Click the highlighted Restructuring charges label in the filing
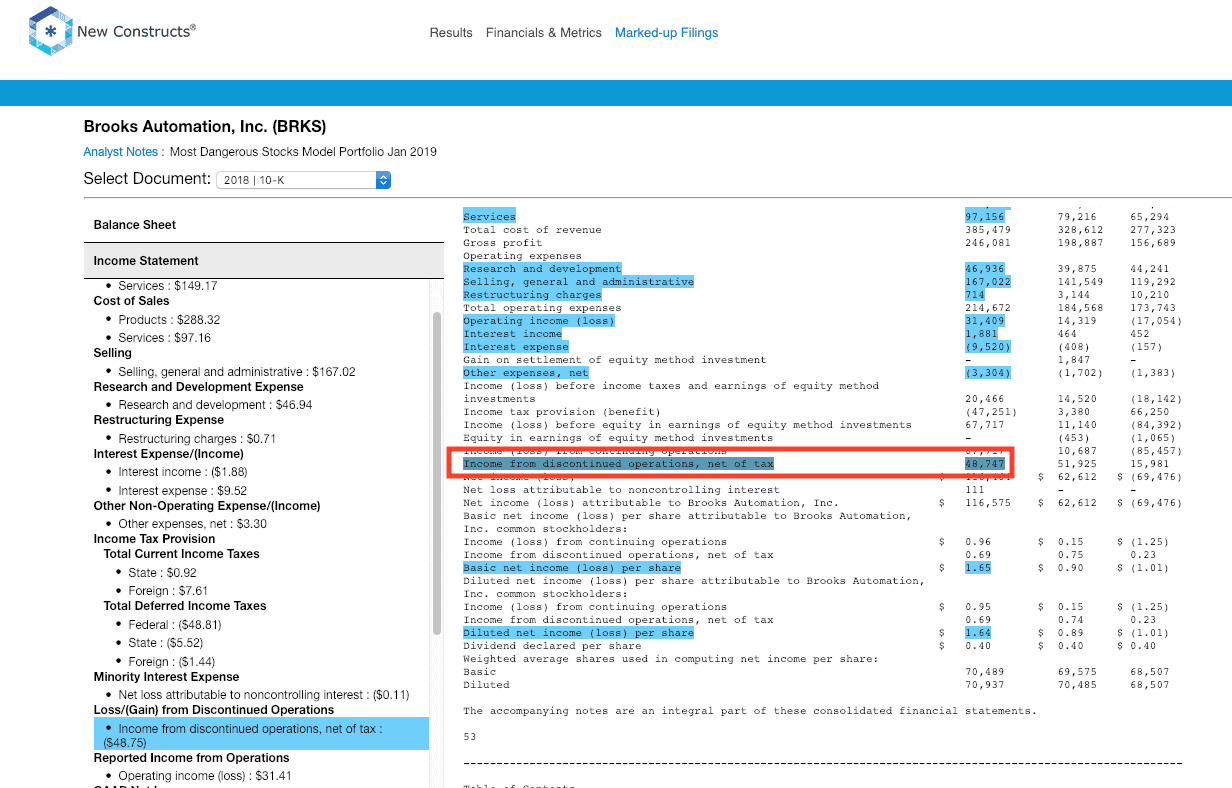Screen dimensions: 1232x788 click(x=532, y=295)
